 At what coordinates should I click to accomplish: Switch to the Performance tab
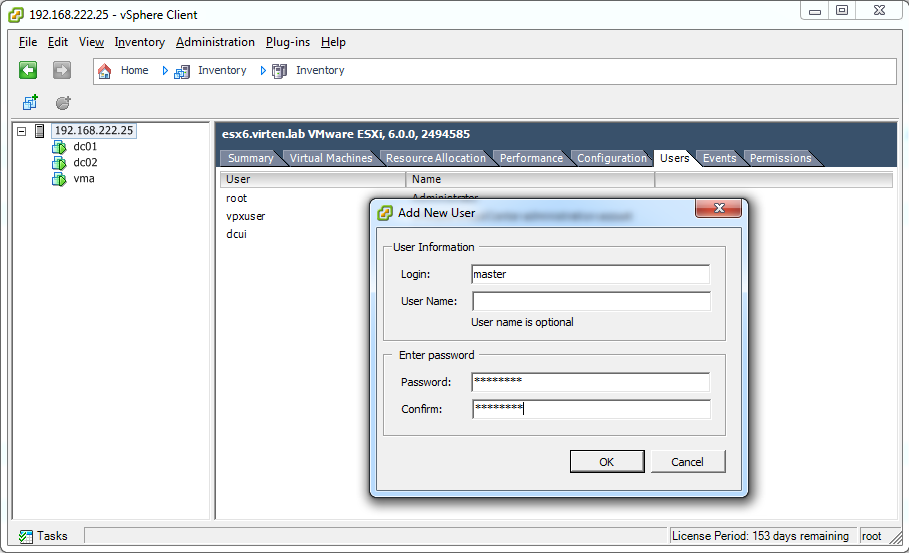coord(531,158)
